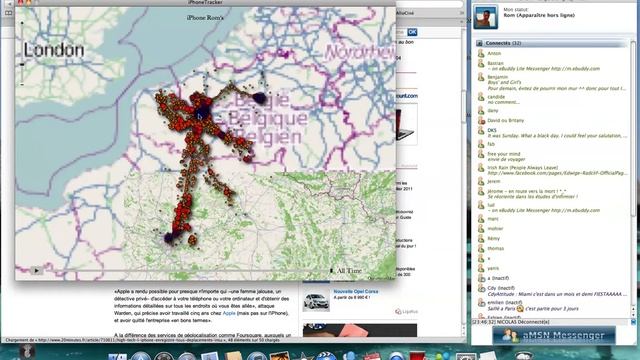
Task: Click the status icon next to jérome
Action: click(481, 191)
